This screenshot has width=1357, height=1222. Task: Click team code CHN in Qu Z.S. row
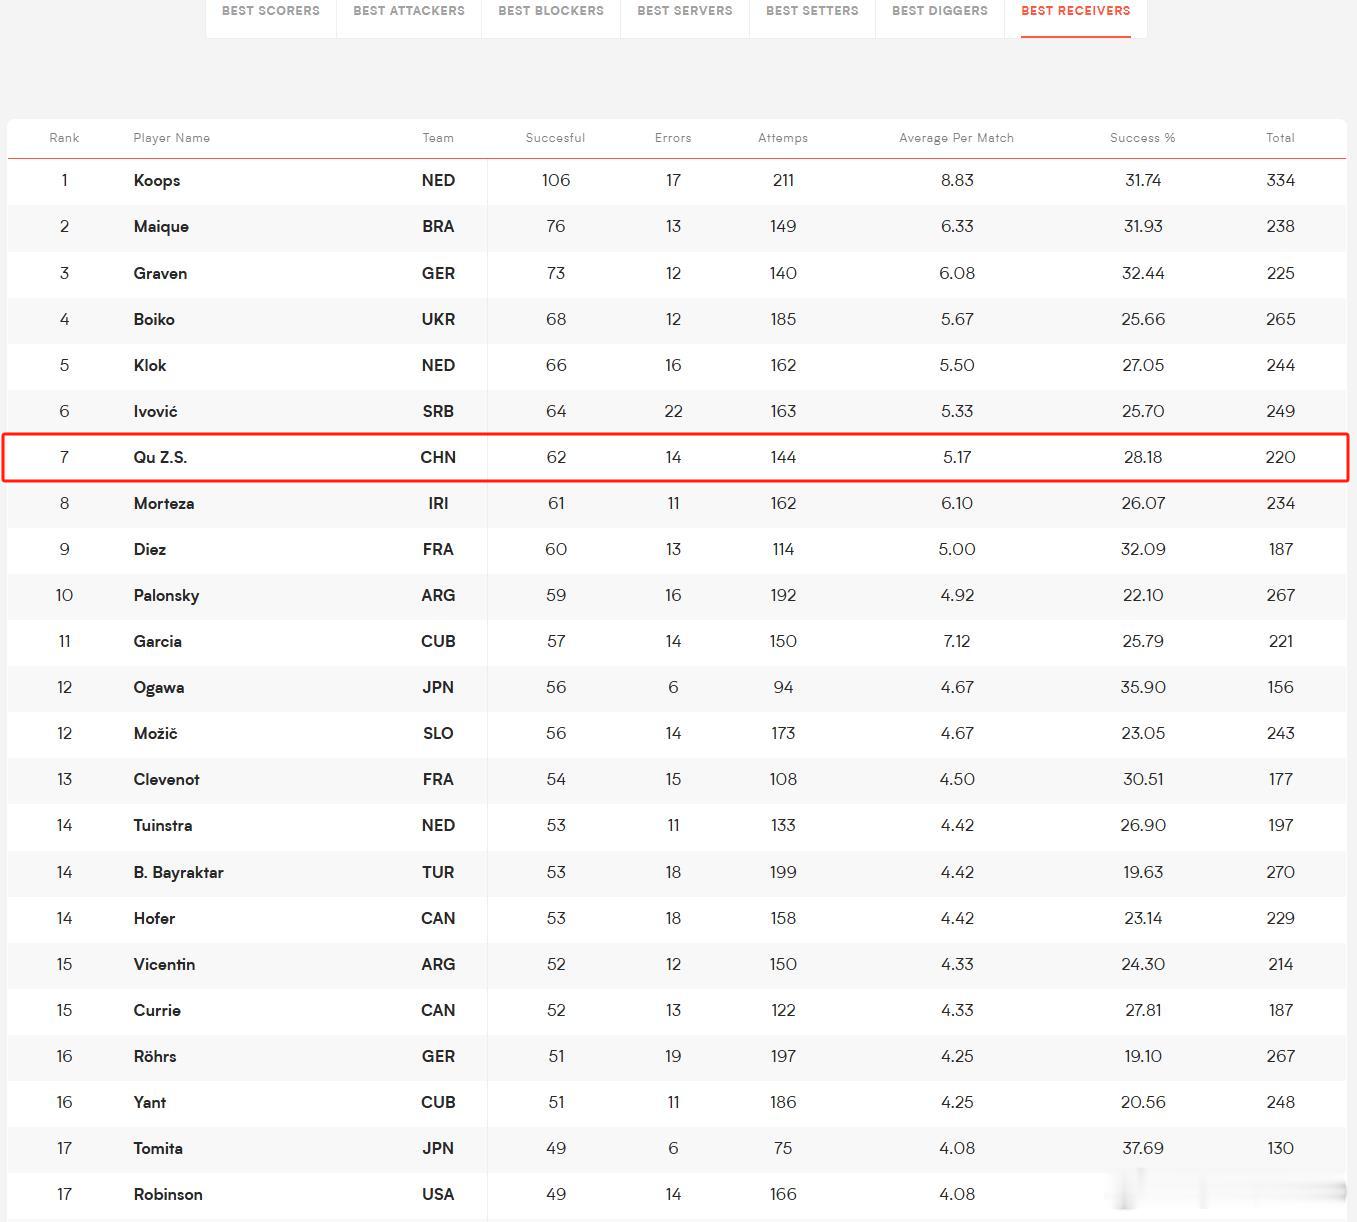point(438,457)
